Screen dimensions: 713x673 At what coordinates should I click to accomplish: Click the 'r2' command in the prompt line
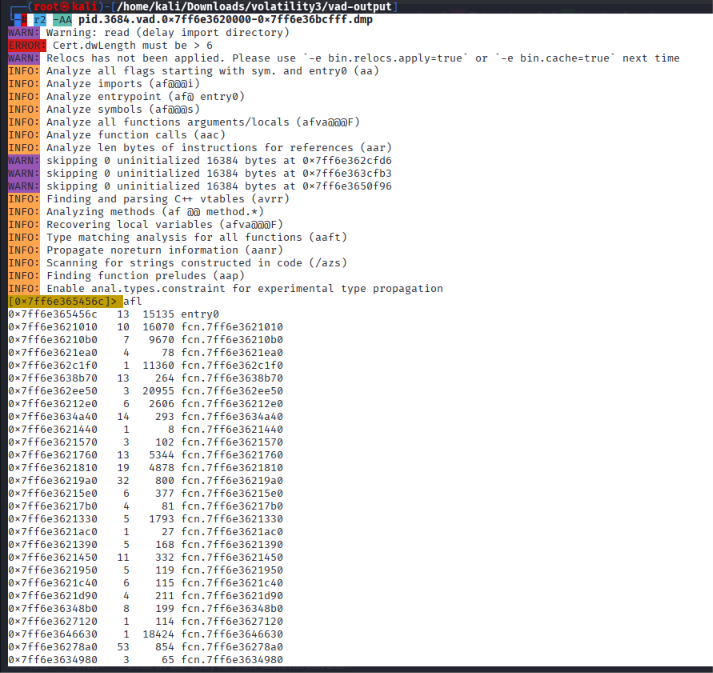tap(40, 20)
